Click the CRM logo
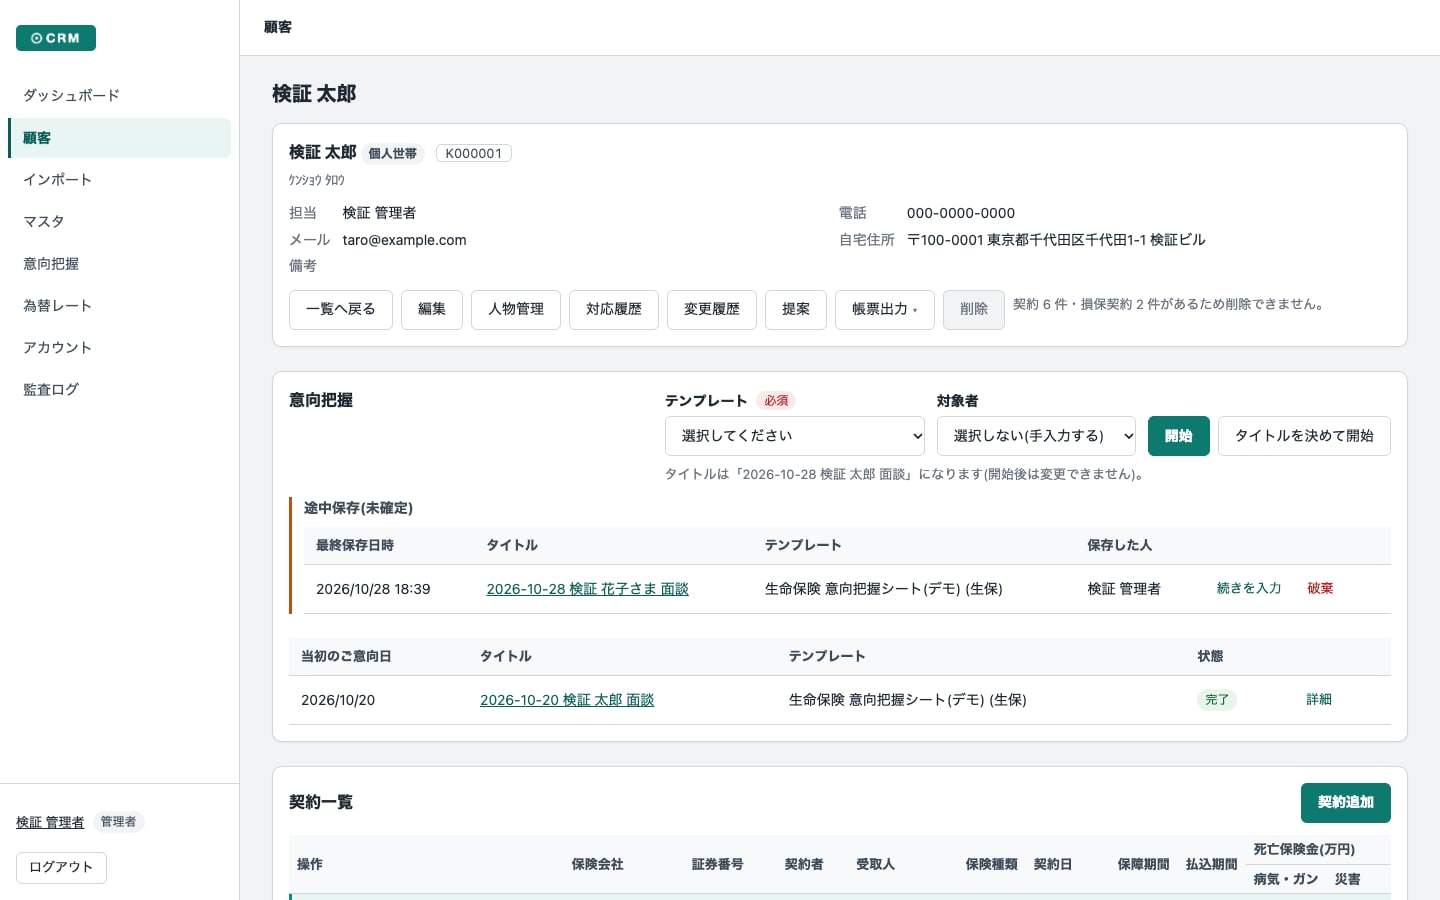This screenshot has height=900, width=1440. tap(56, 38)
